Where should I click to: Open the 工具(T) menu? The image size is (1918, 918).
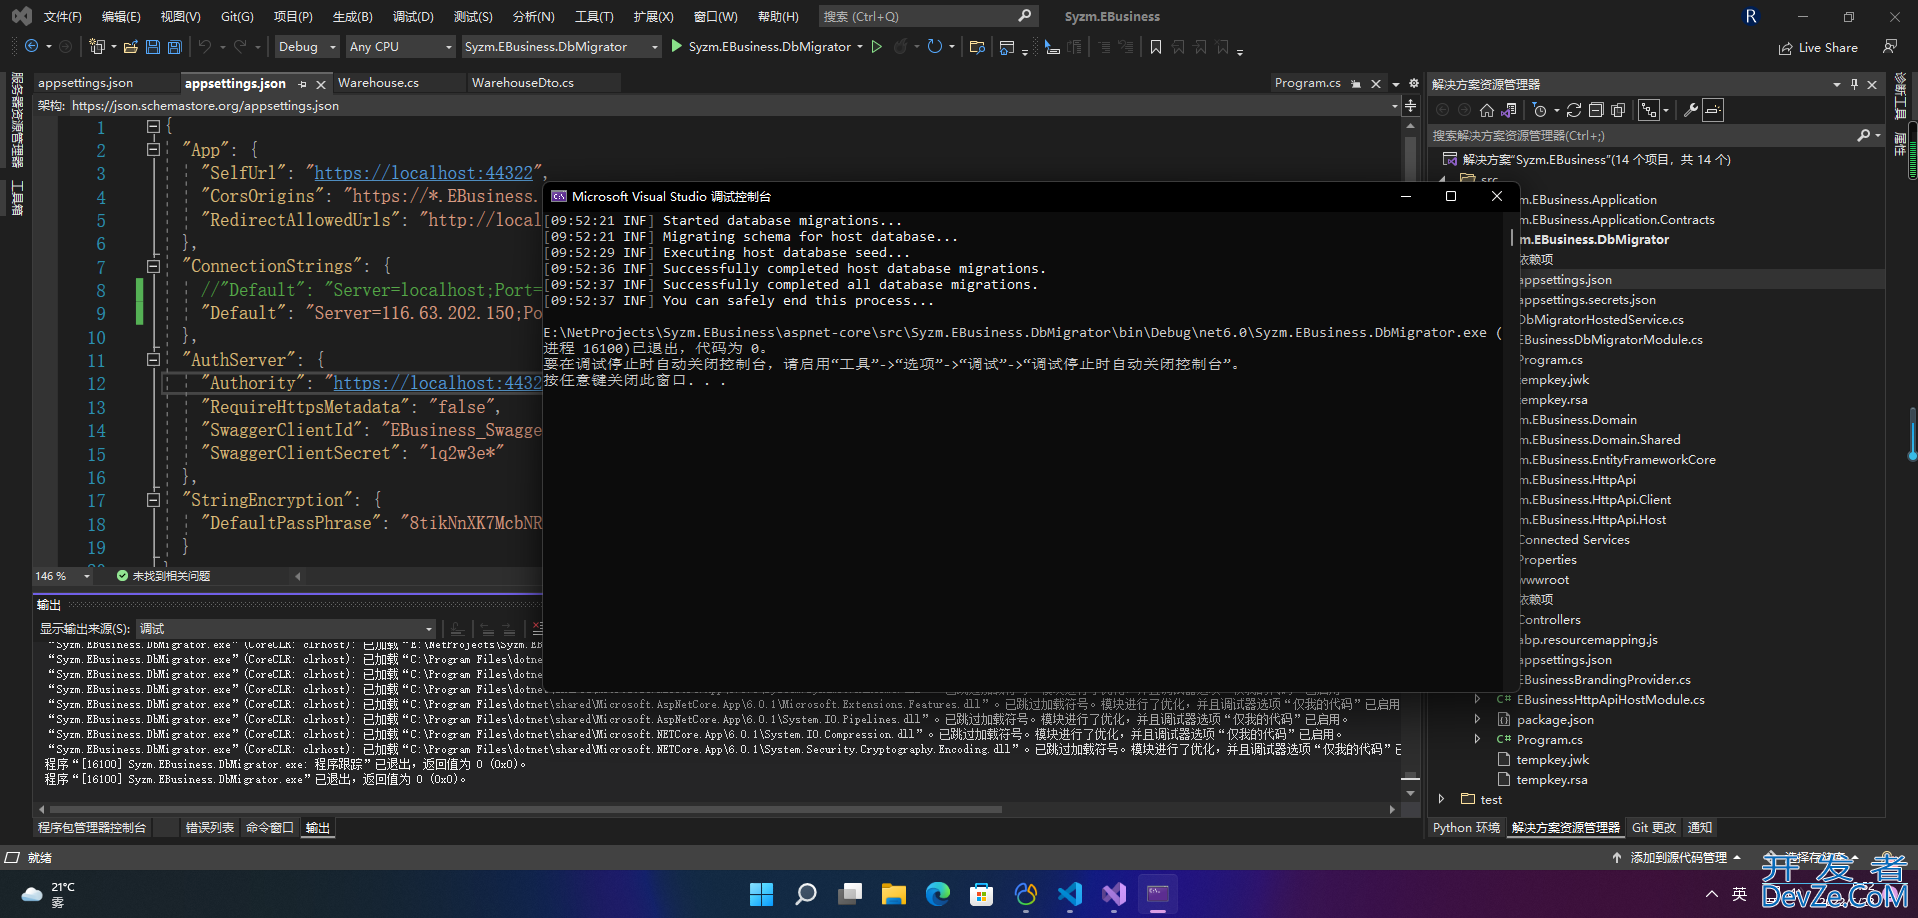(594, 17)
